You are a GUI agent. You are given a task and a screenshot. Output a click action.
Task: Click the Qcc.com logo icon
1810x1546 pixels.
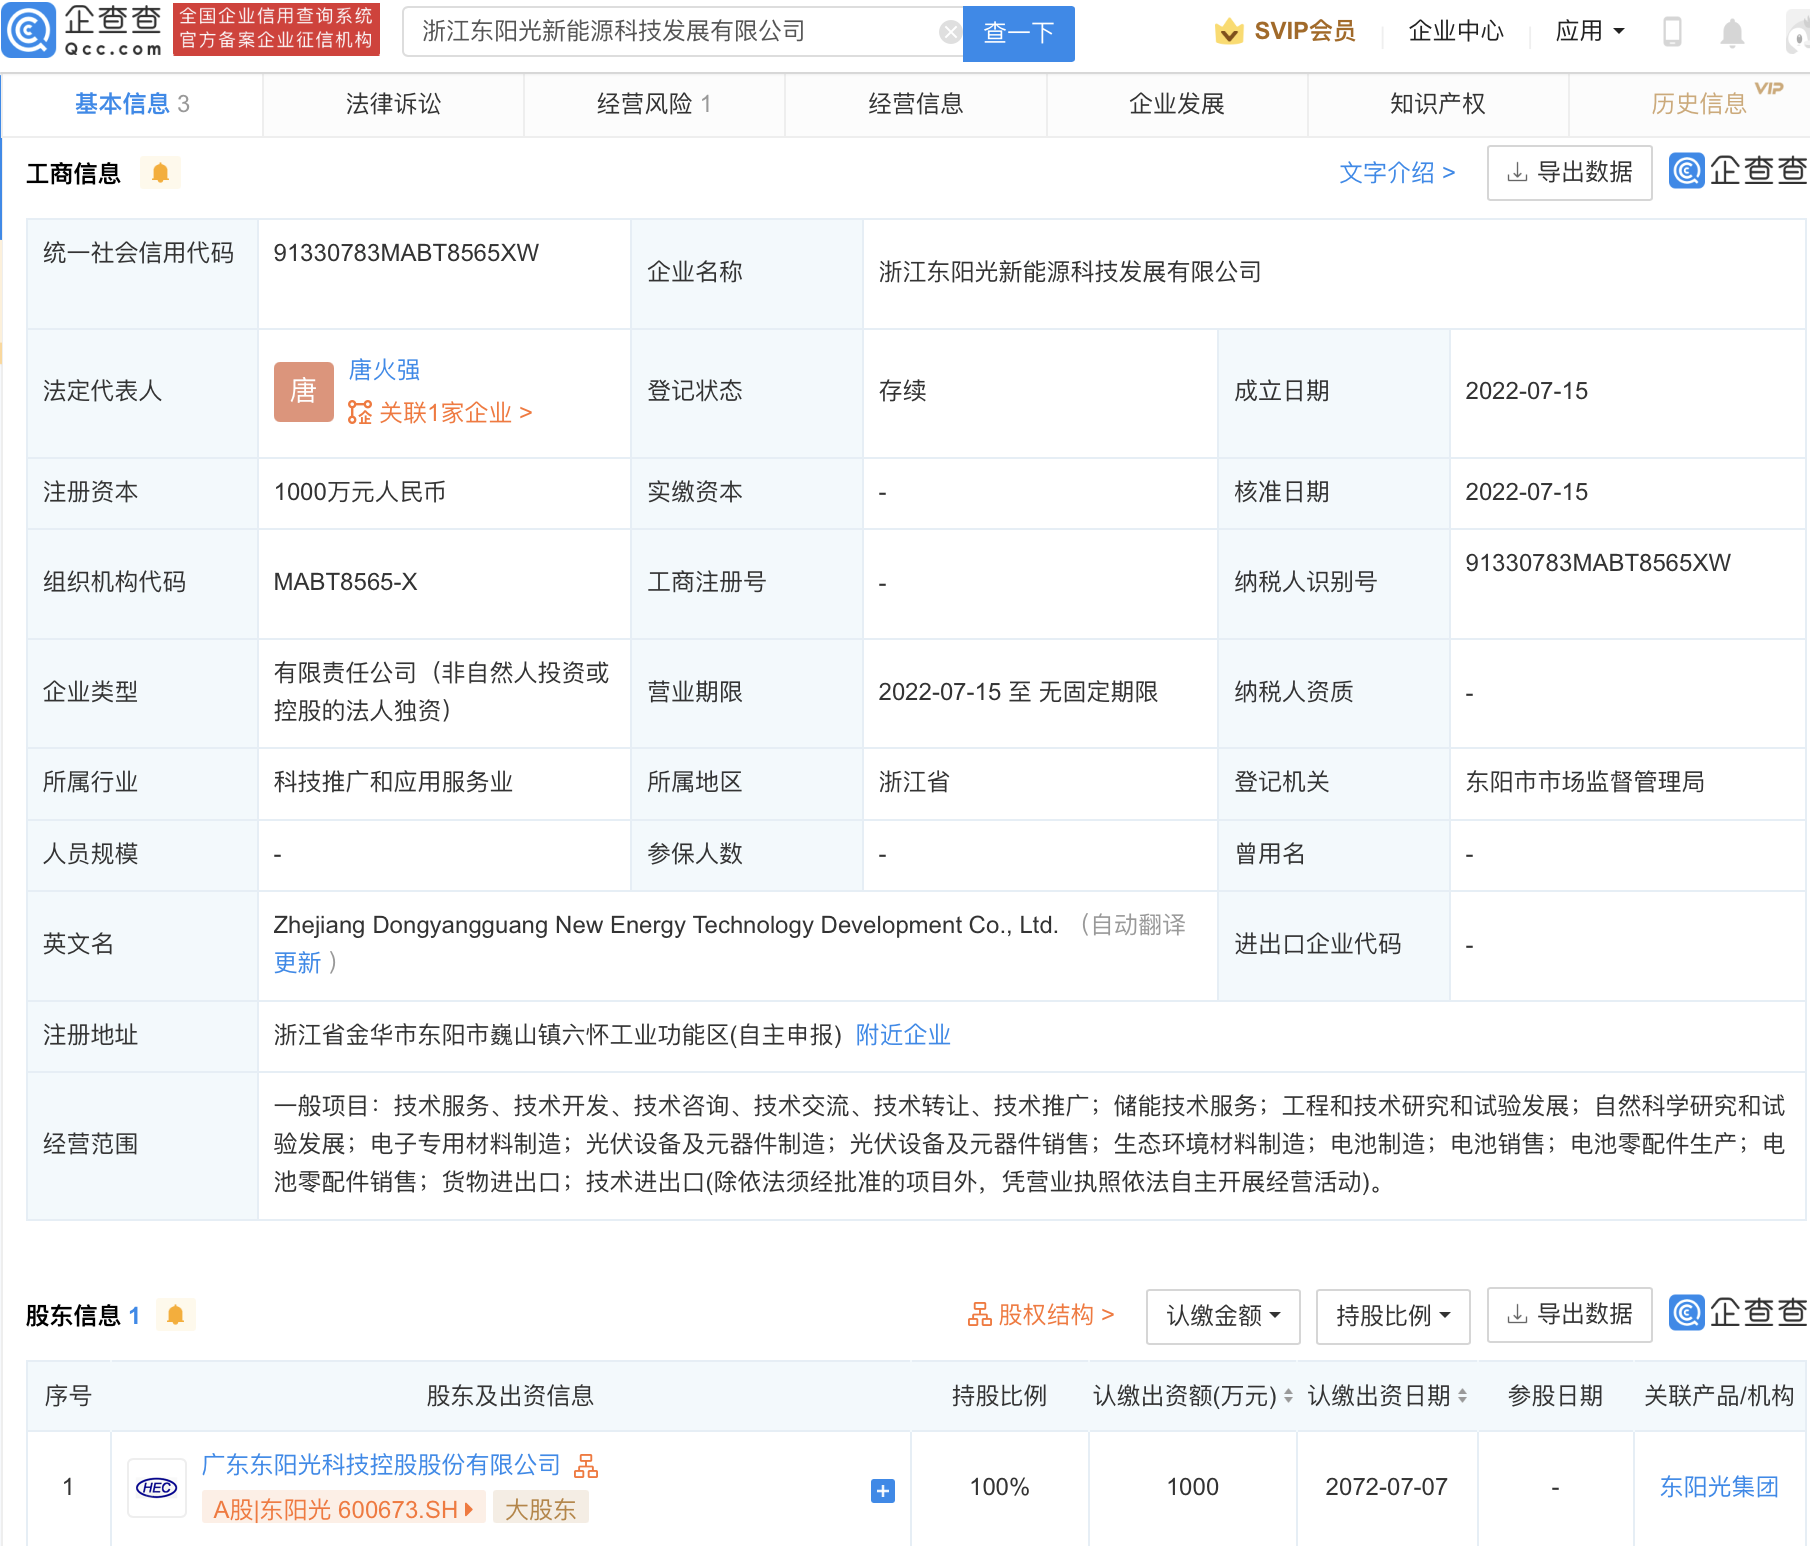(x=29, y=31)
